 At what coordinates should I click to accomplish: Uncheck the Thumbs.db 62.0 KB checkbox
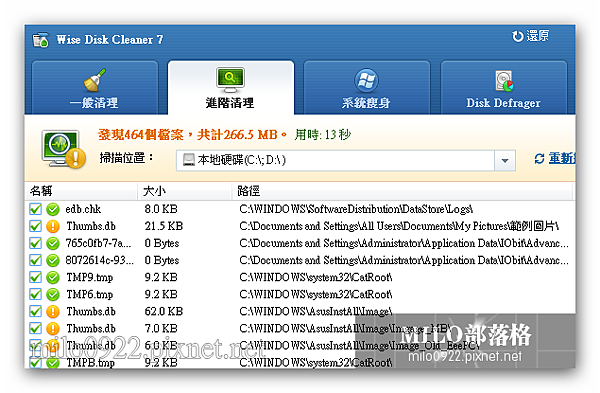point(36,311)
